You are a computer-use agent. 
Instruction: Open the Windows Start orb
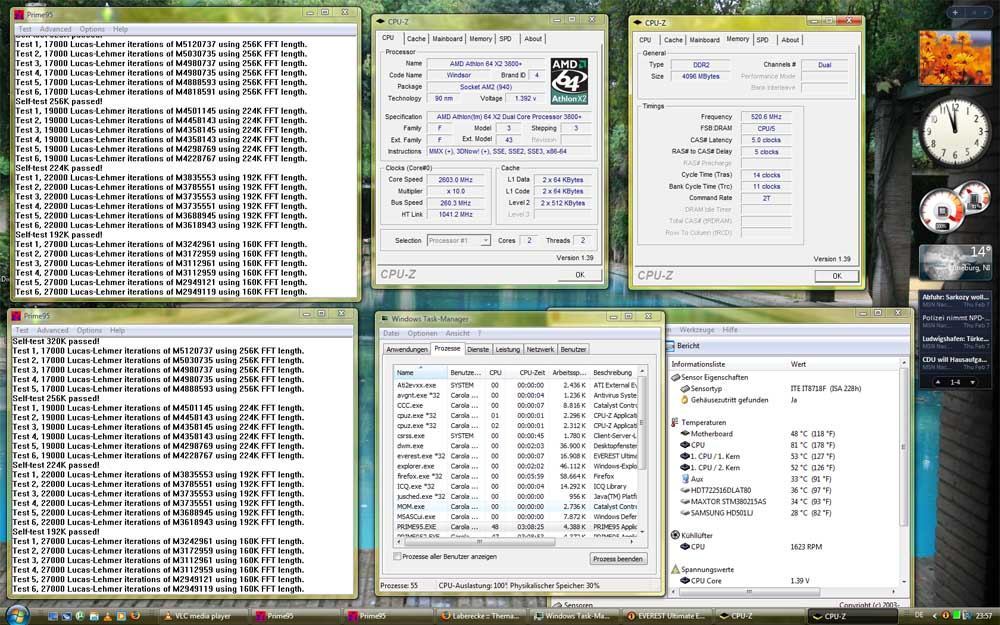coord(17,616)
